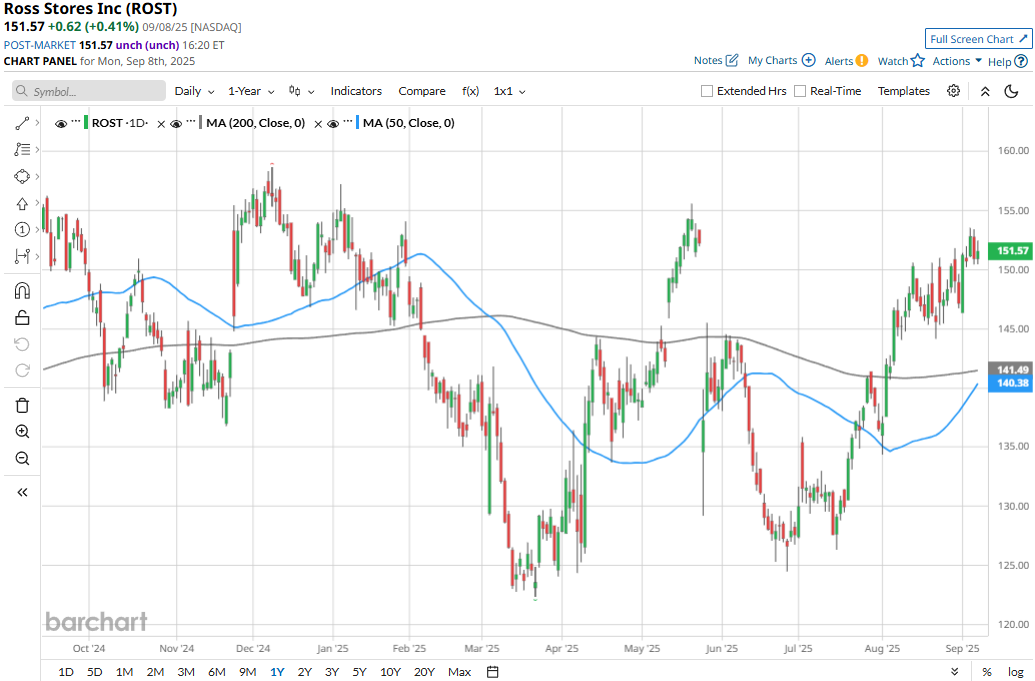The width and height of the screenshot is (1035, 681).
Task: Open the 1x1 grid layout dropdown
Action: point(510,91)
